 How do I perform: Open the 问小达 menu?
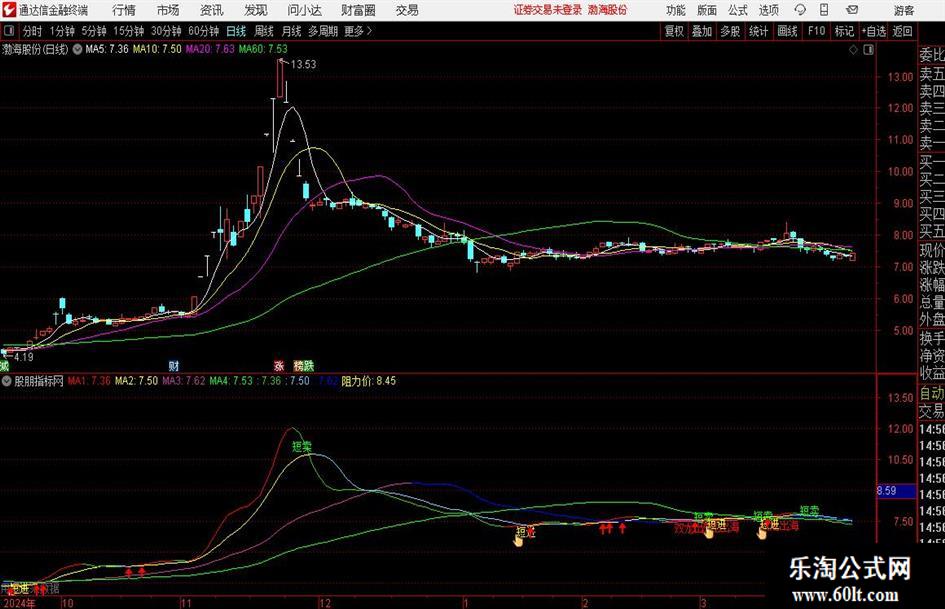click(x=304, y=10)
